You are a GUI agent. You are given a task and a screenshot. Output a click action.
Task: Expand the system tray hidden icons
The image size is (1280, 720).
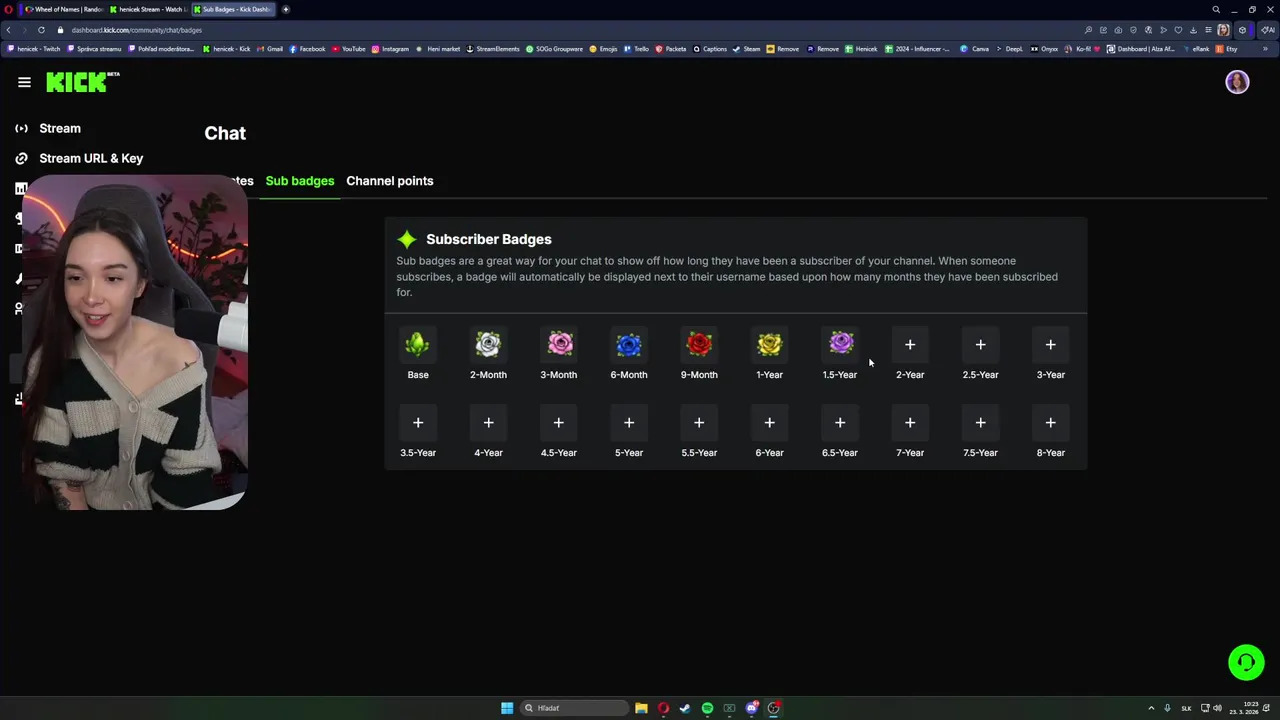(1150, 708)
